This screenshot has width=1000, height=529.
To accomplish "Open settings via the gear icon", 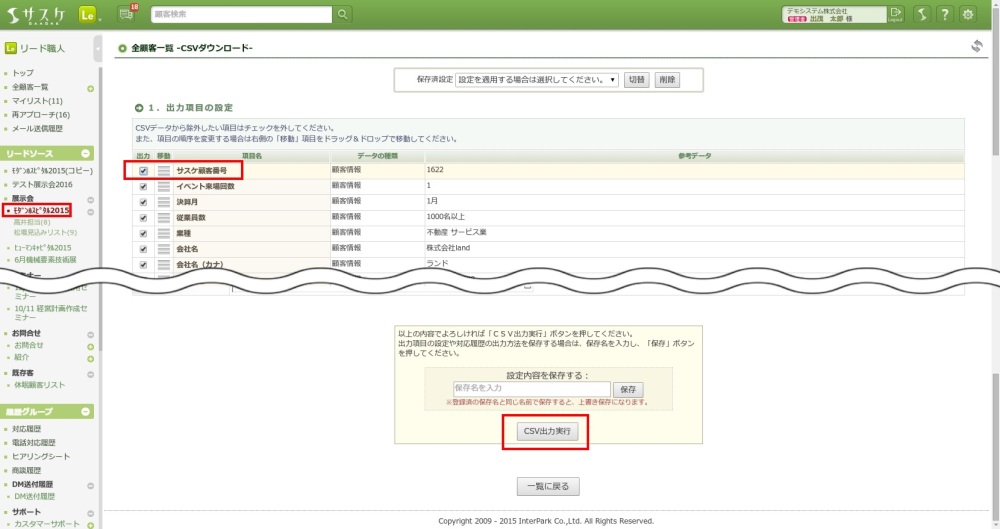I will coord(968,14).
